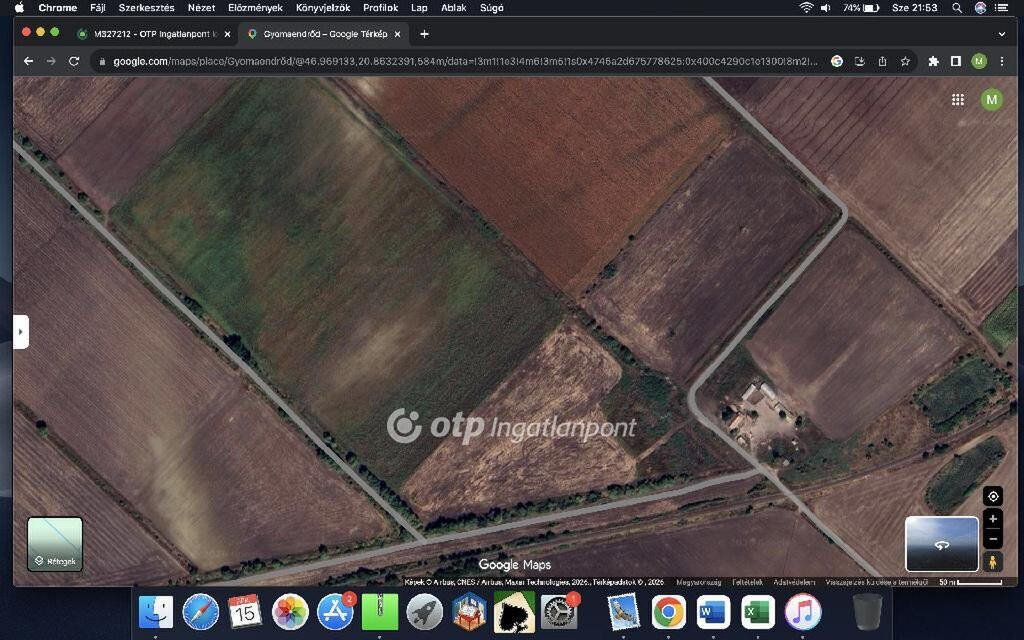Click the Feltételek link at map bottom
The width and height of the screenshot is (1024, 640).
pos(747,582)
